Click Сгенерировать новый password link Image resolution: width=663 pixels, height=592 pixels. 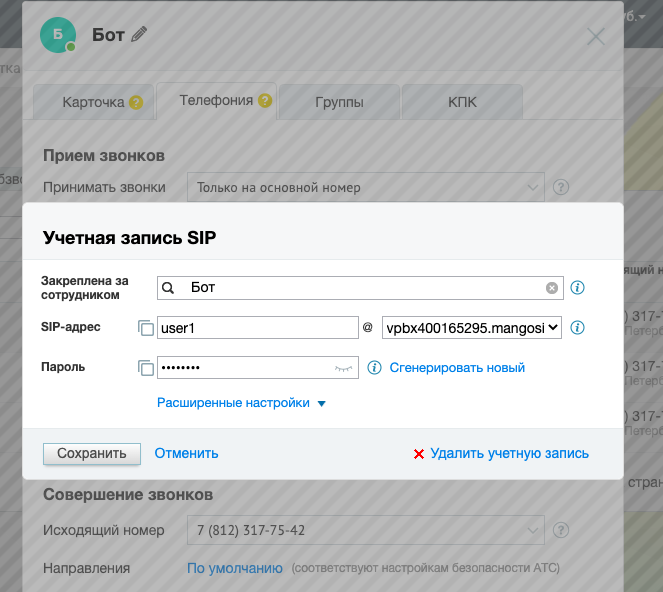click(x=457, y=368)
